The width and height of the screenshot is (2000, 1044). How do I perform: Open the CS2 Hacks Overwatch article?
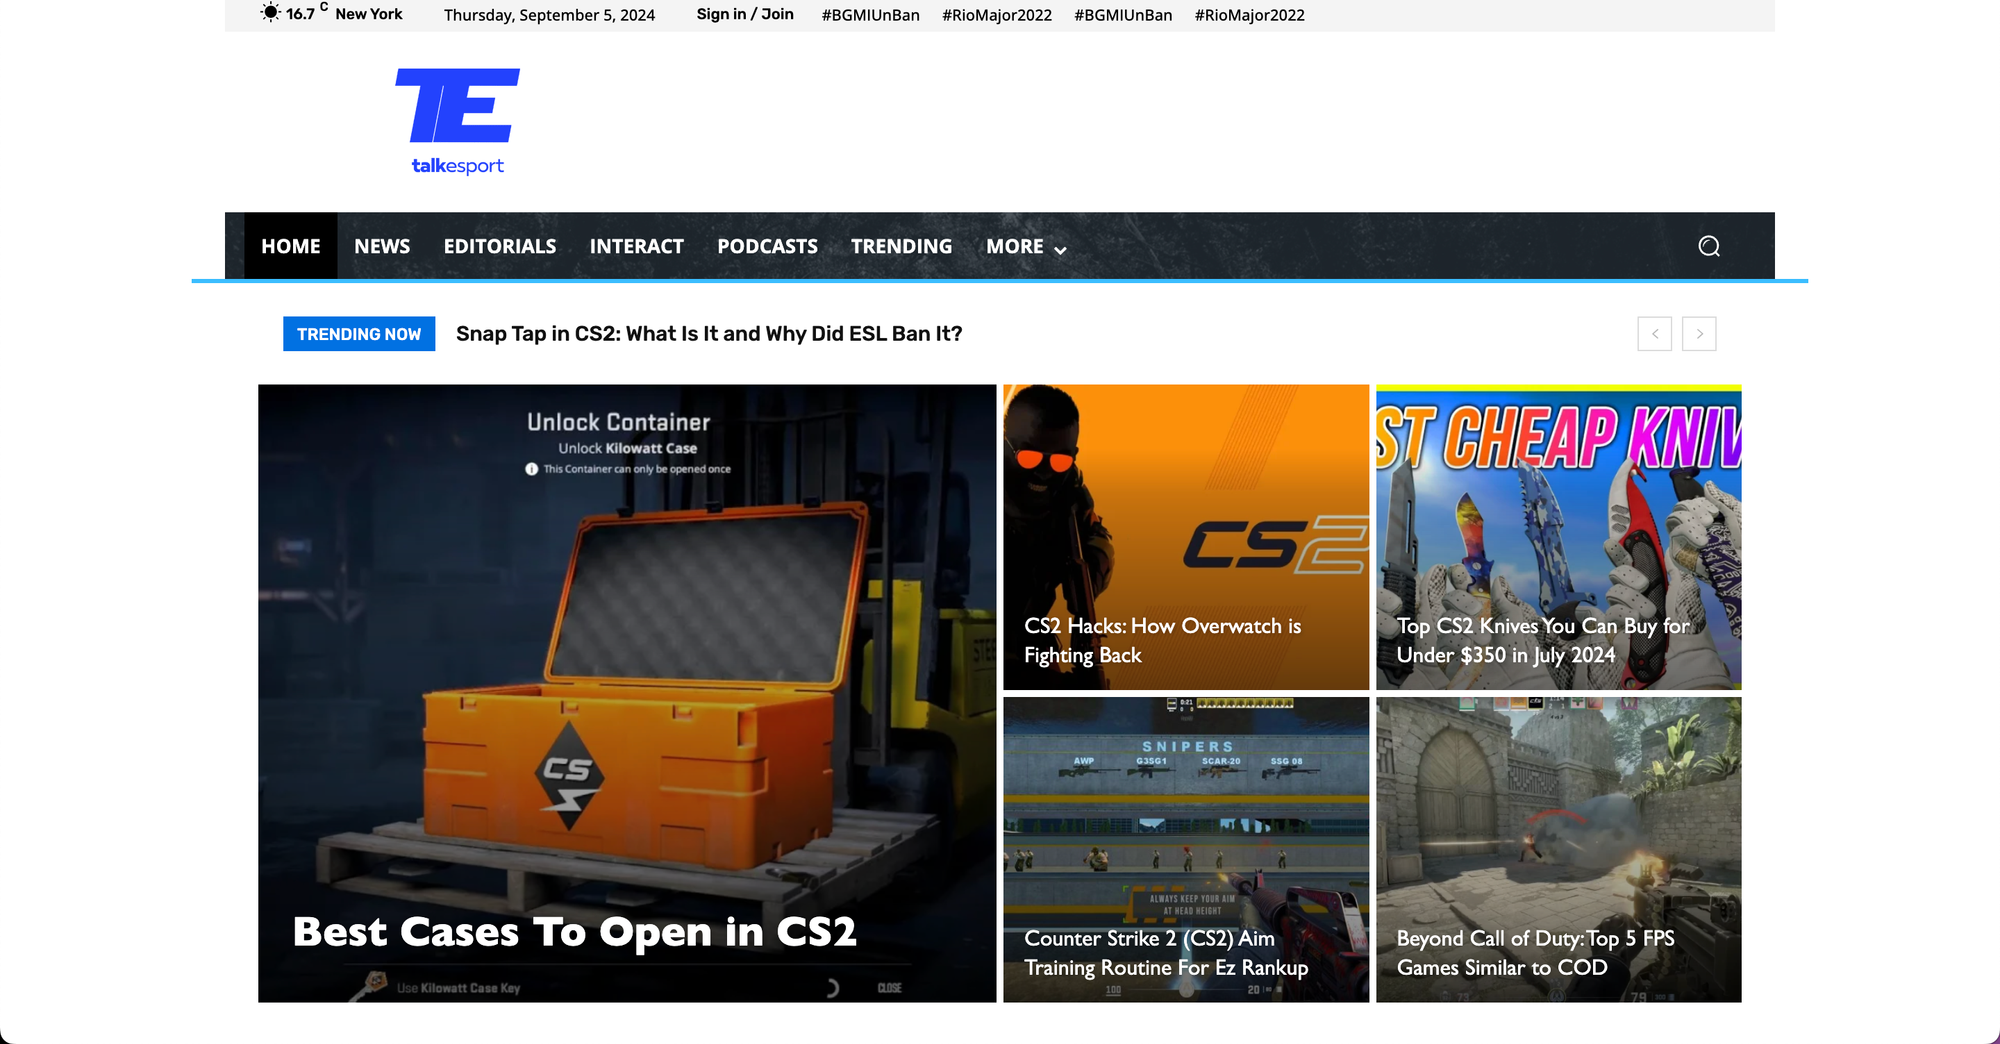click(x=1186, y=537)
